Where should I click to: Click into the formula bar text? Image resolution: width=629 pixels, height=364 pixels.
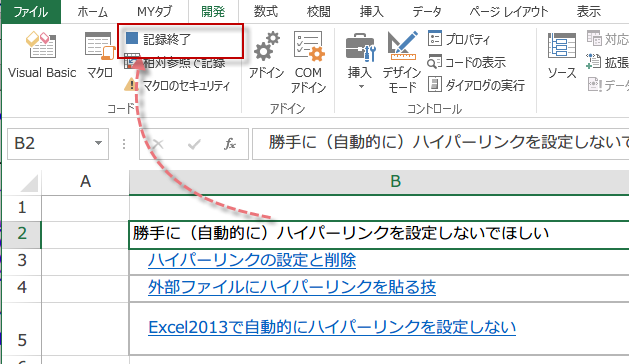point(440,143)
